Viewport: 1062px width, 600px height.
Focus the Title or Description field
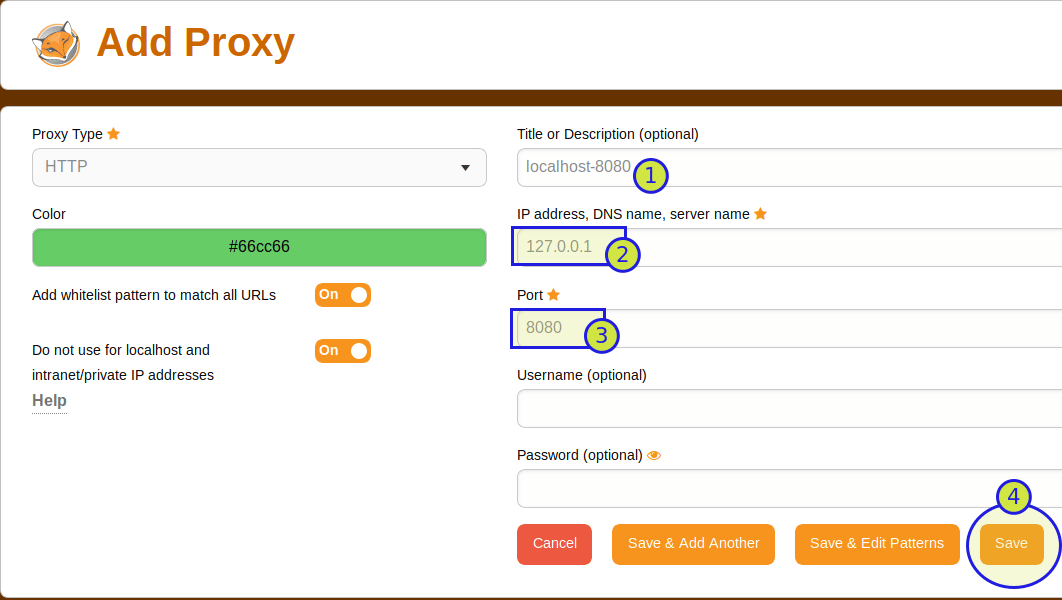789,167
